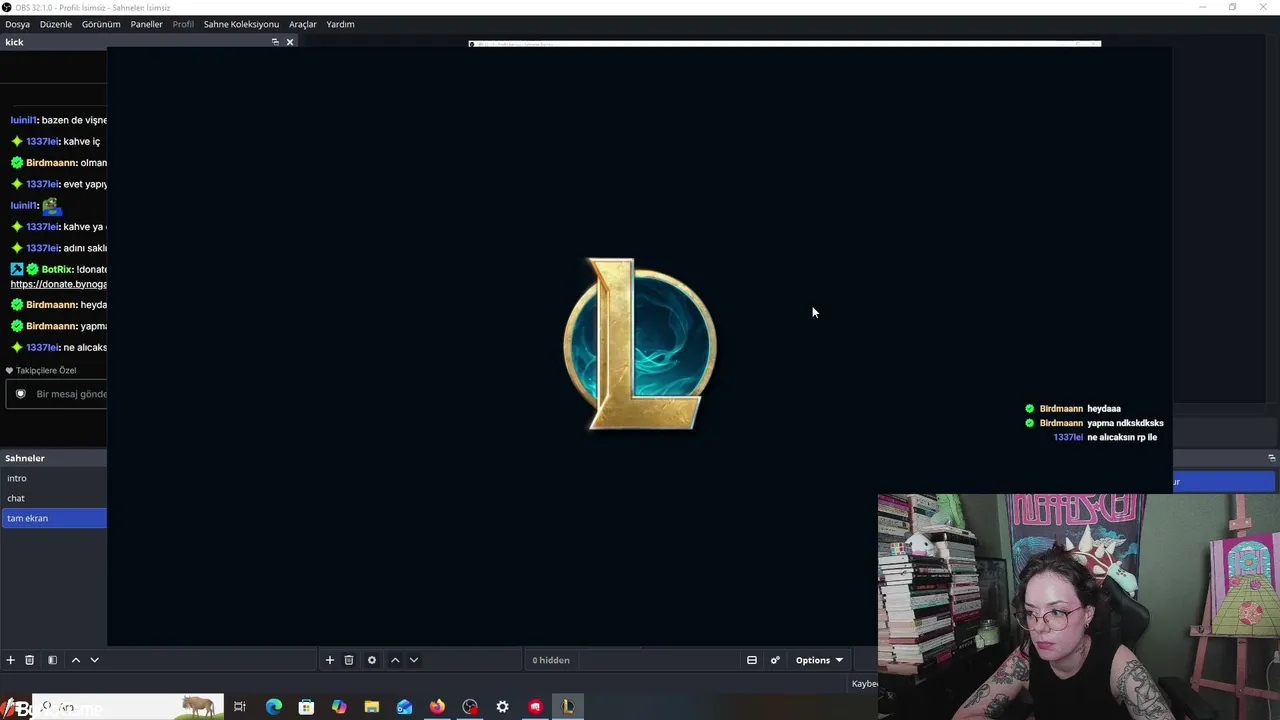This screenshot has height=720, width=1280.
Task: Open the Task View taskbar button
Action: click(x=240, y=707)
